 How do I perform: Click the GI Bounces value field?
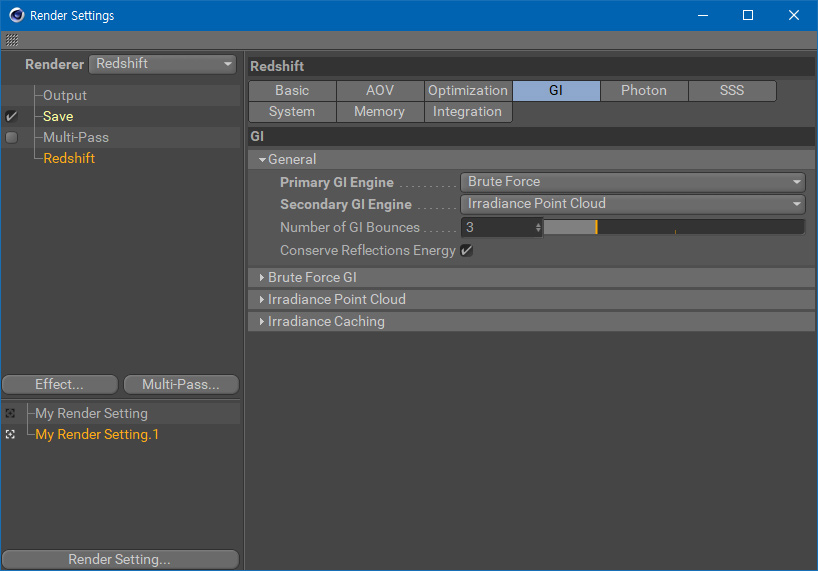click(x=498, y=227)
